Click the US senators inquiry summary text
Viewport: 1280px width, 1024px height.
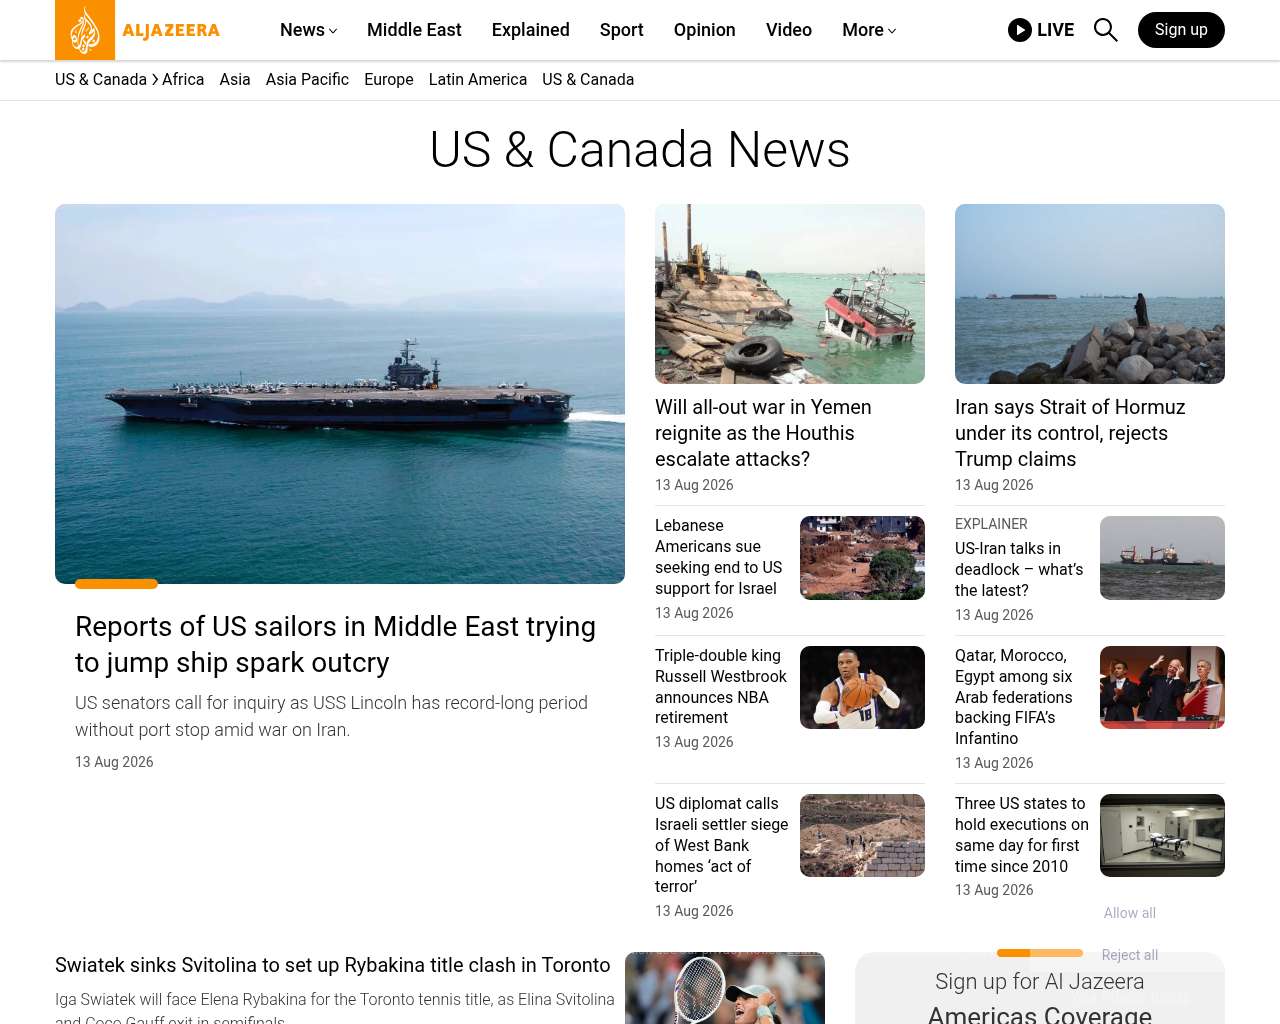331,716
